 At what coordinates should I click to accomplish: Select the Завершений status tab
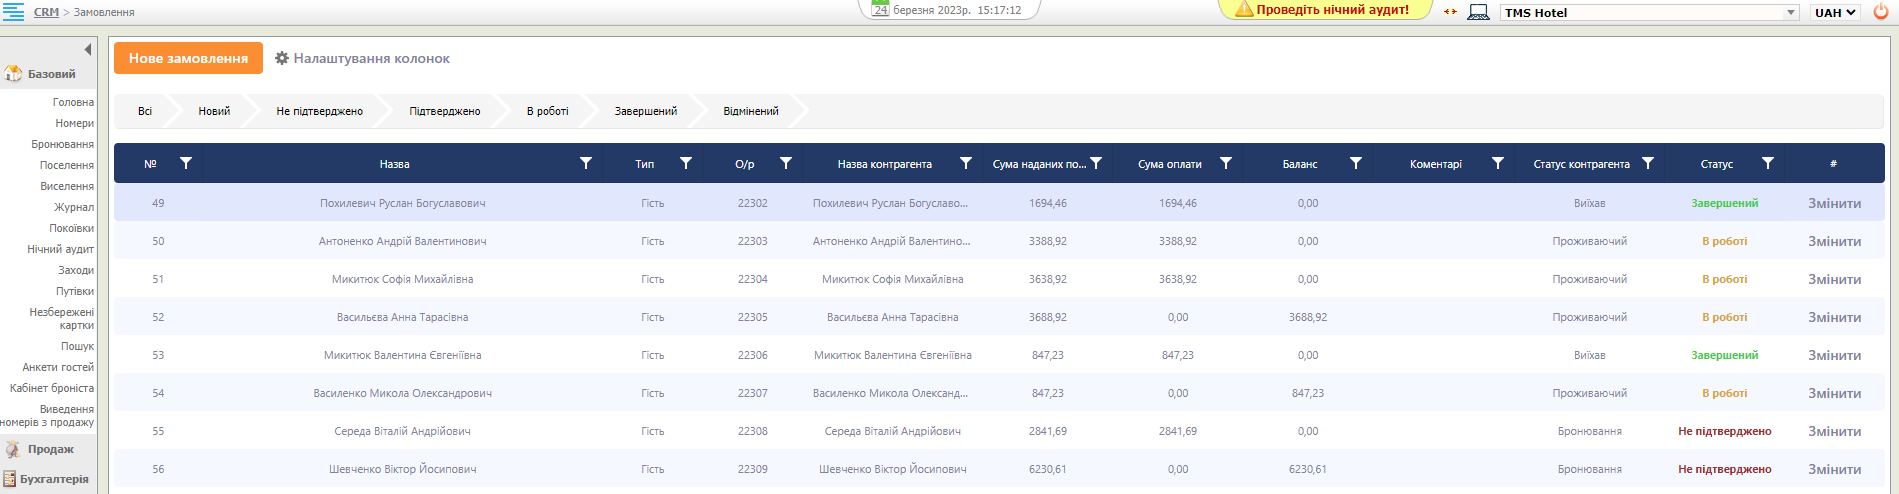pos(645,111)
